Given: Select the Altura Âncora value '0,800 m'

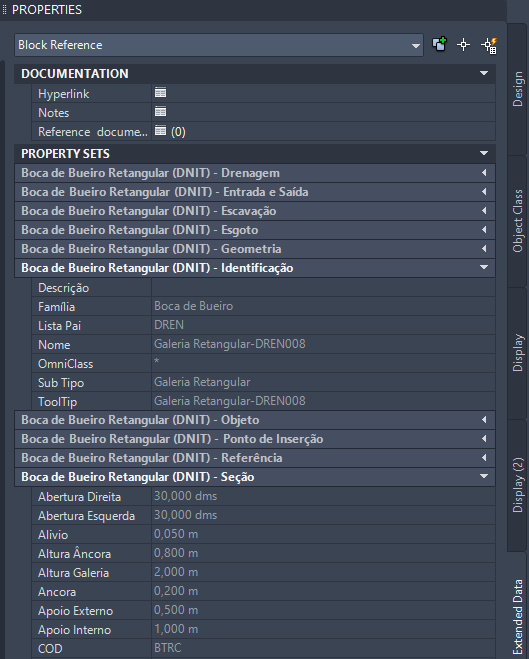Looking at the screenshot, I should 176,553.
